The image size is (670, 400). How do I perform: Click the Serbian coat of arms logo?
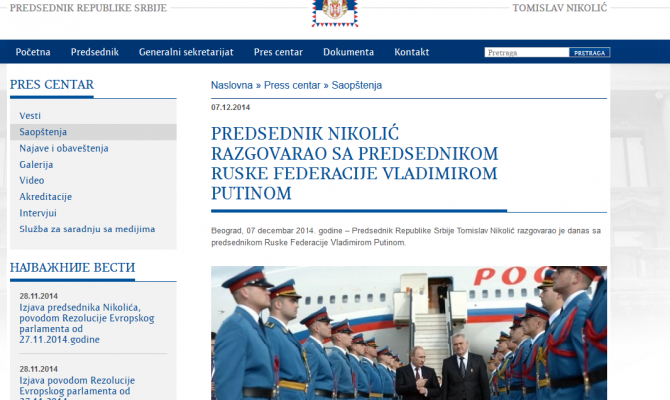(x=335, y=13)
